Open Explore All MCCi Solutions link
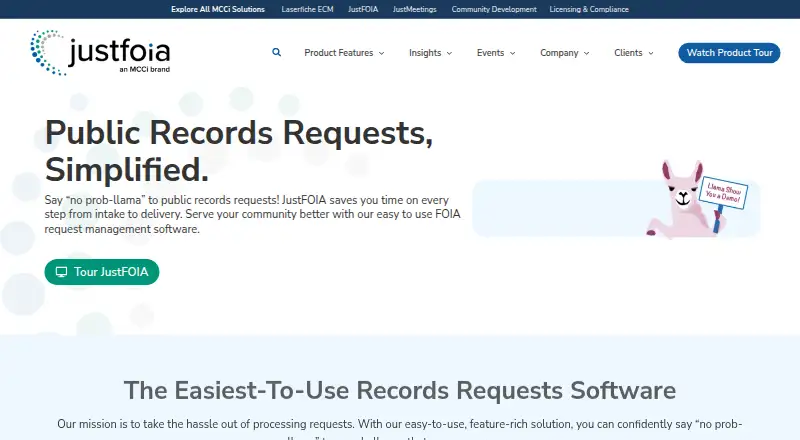Image resolution: width=800 pixels, height=440 pixels. pos(218,9)
